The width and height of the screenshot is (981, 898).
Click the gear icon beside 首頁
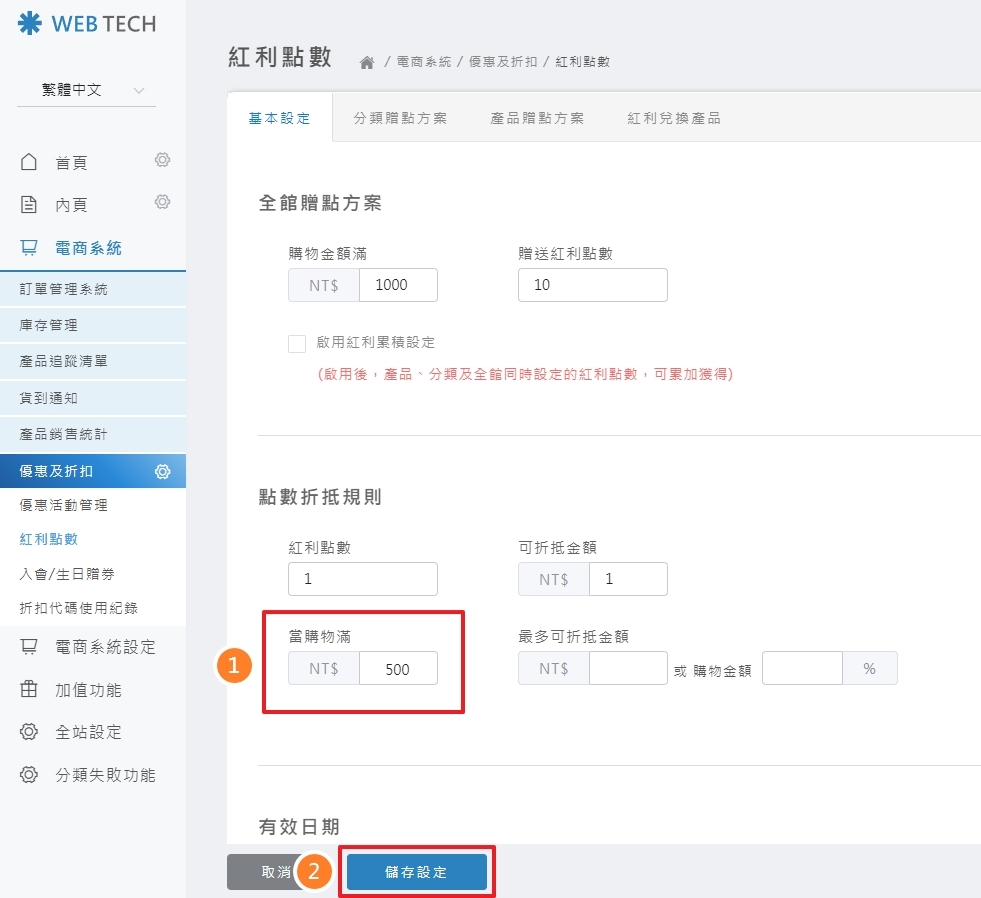point(163,160)
